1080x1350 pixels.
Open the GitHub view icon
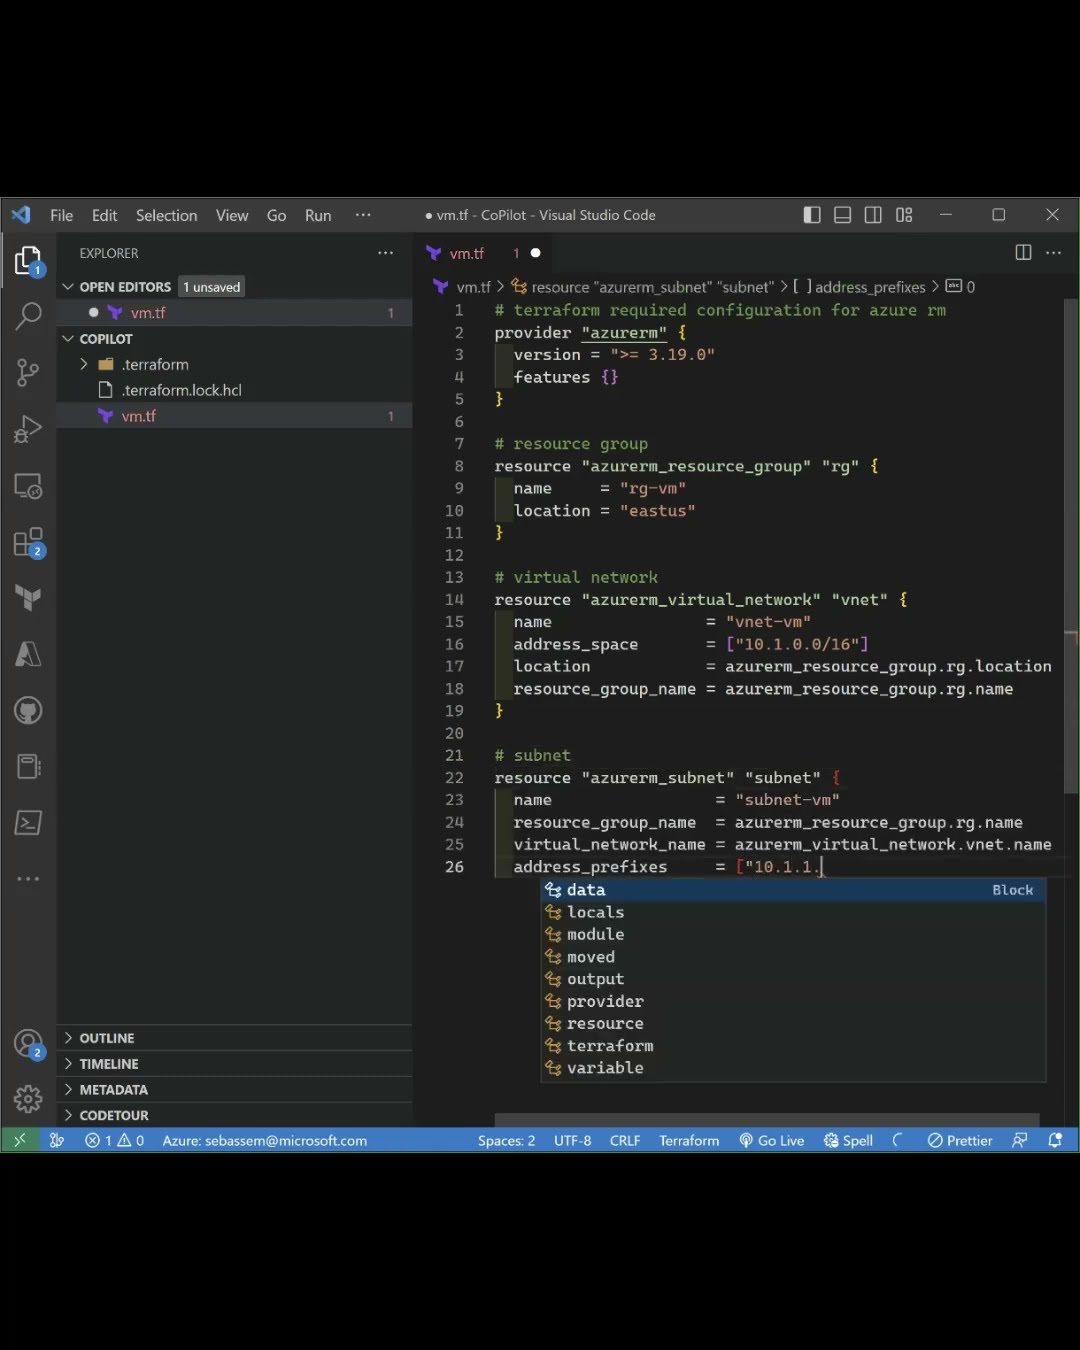click(x=28, y=711)
